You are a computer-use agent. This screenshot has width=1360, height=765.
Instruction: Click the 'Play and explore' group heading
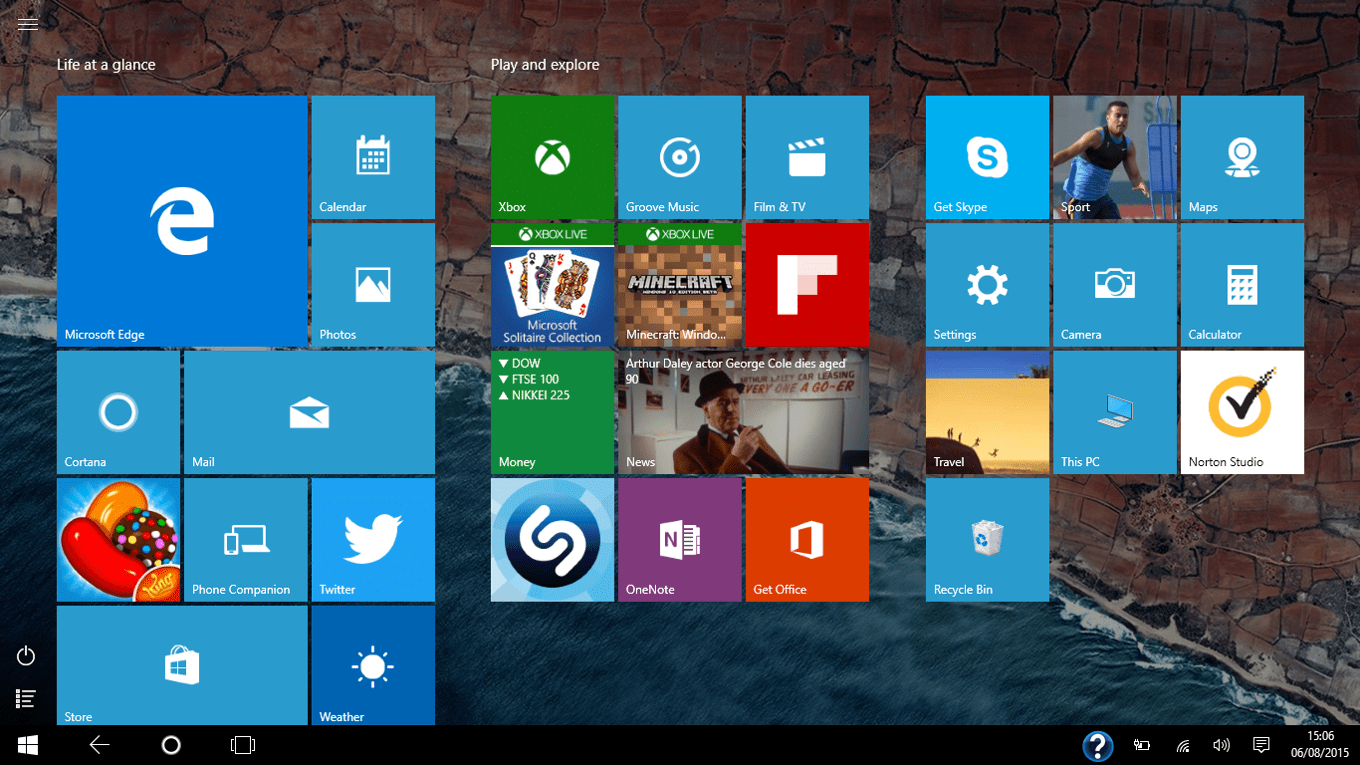[x=545, y=65]
